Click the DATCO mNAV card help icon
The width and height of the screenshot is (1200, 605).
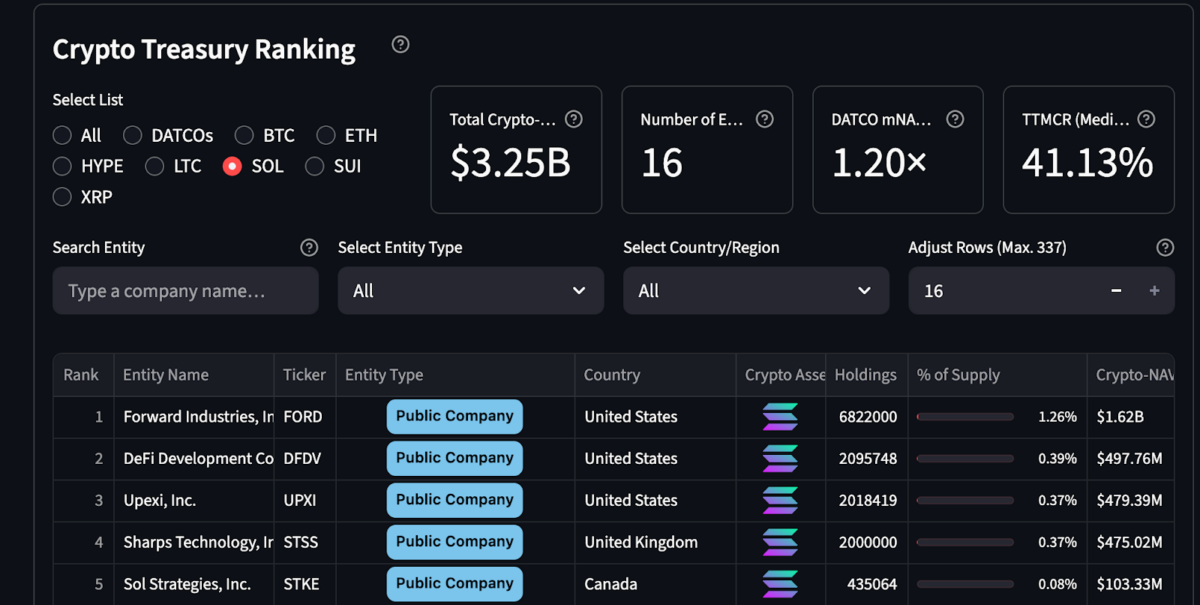point(955,119)
